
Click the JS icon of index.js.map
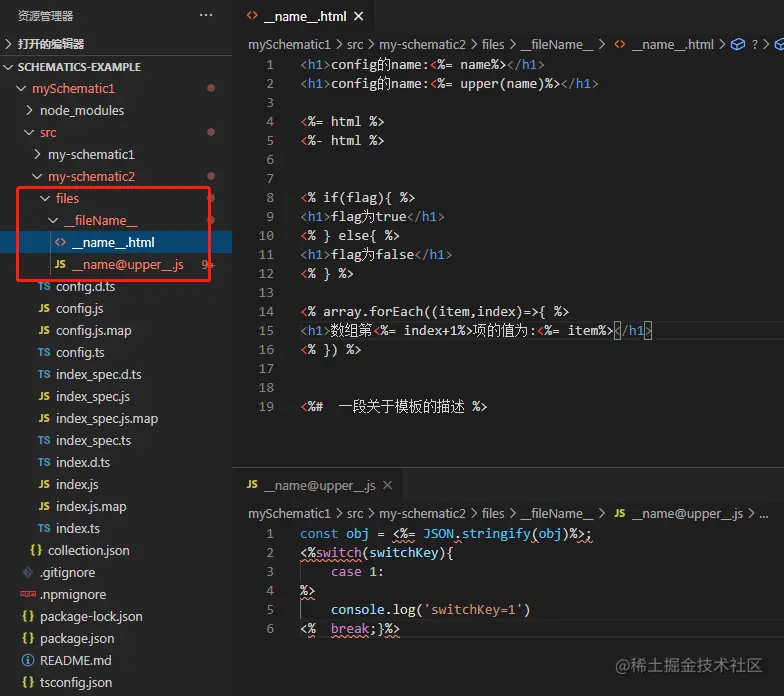point(44,506)
